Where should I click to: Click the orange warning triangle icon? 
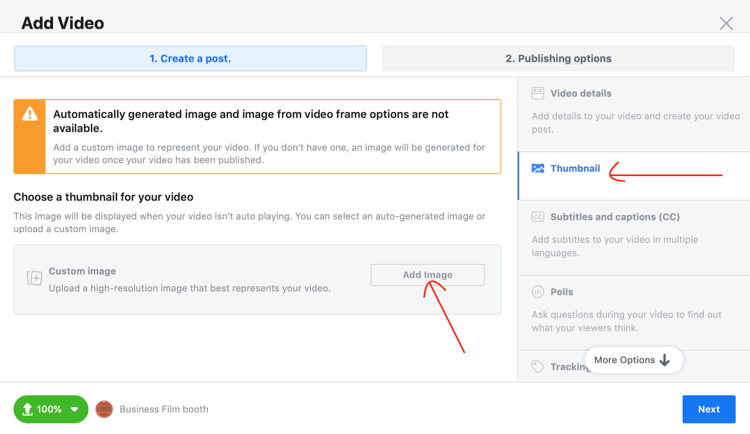(x=30, y=114)
